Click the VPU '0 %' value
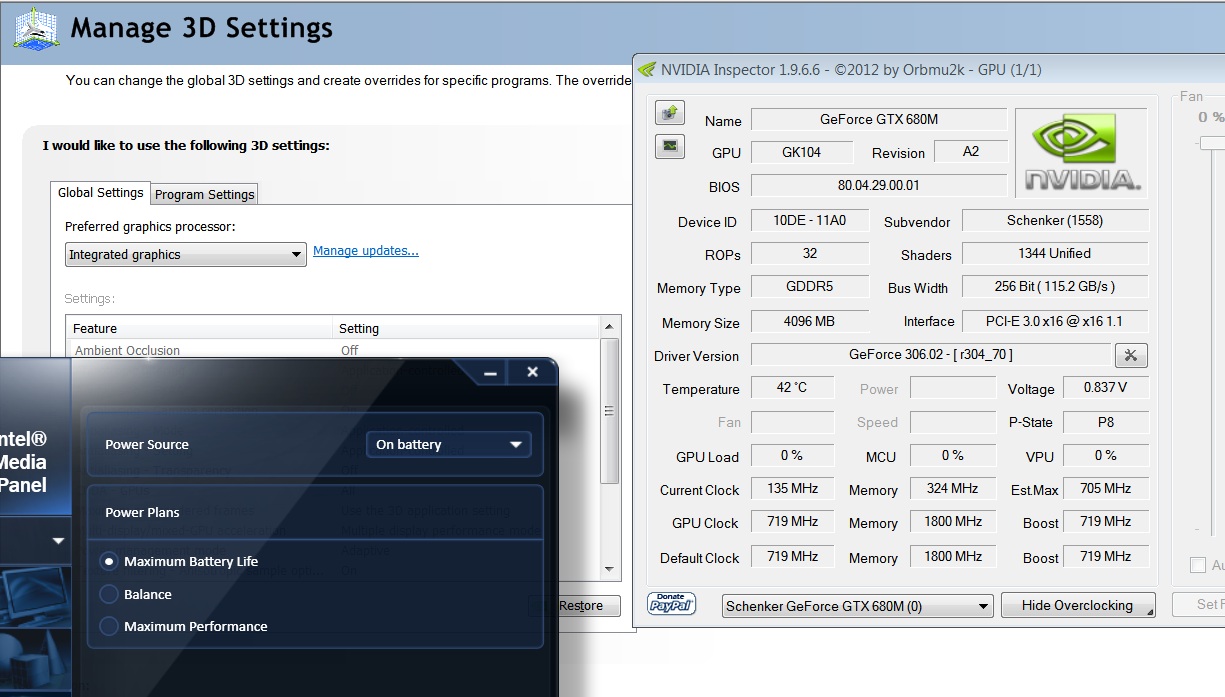Screen dimensions: 1225x697 pos(1106,456)
